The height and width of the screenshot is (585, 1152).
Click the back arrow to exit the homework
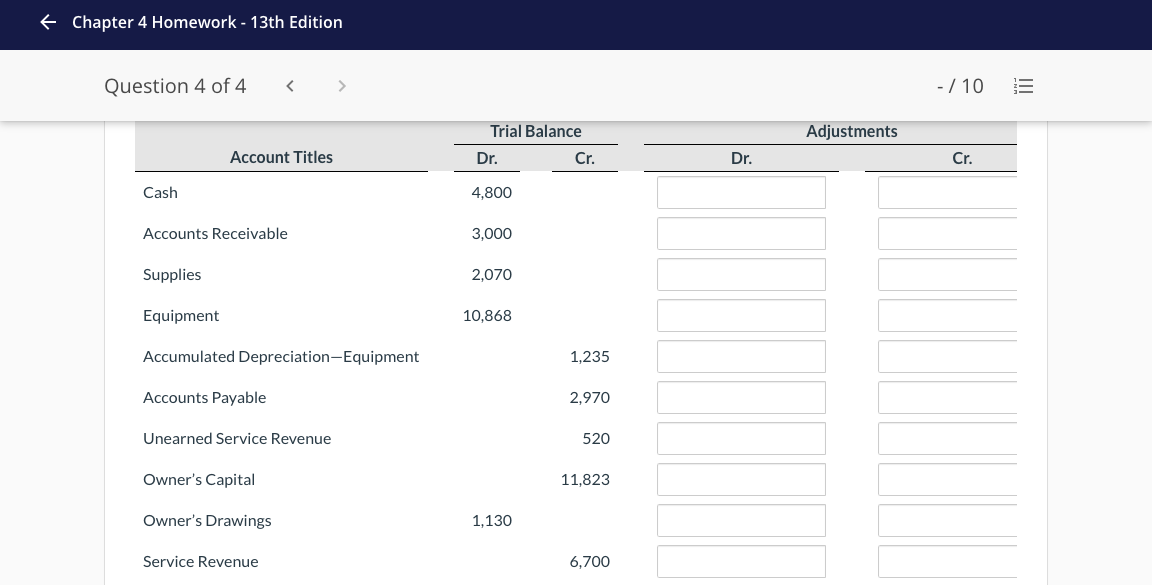pyautogui.click(x=48, y=22)
